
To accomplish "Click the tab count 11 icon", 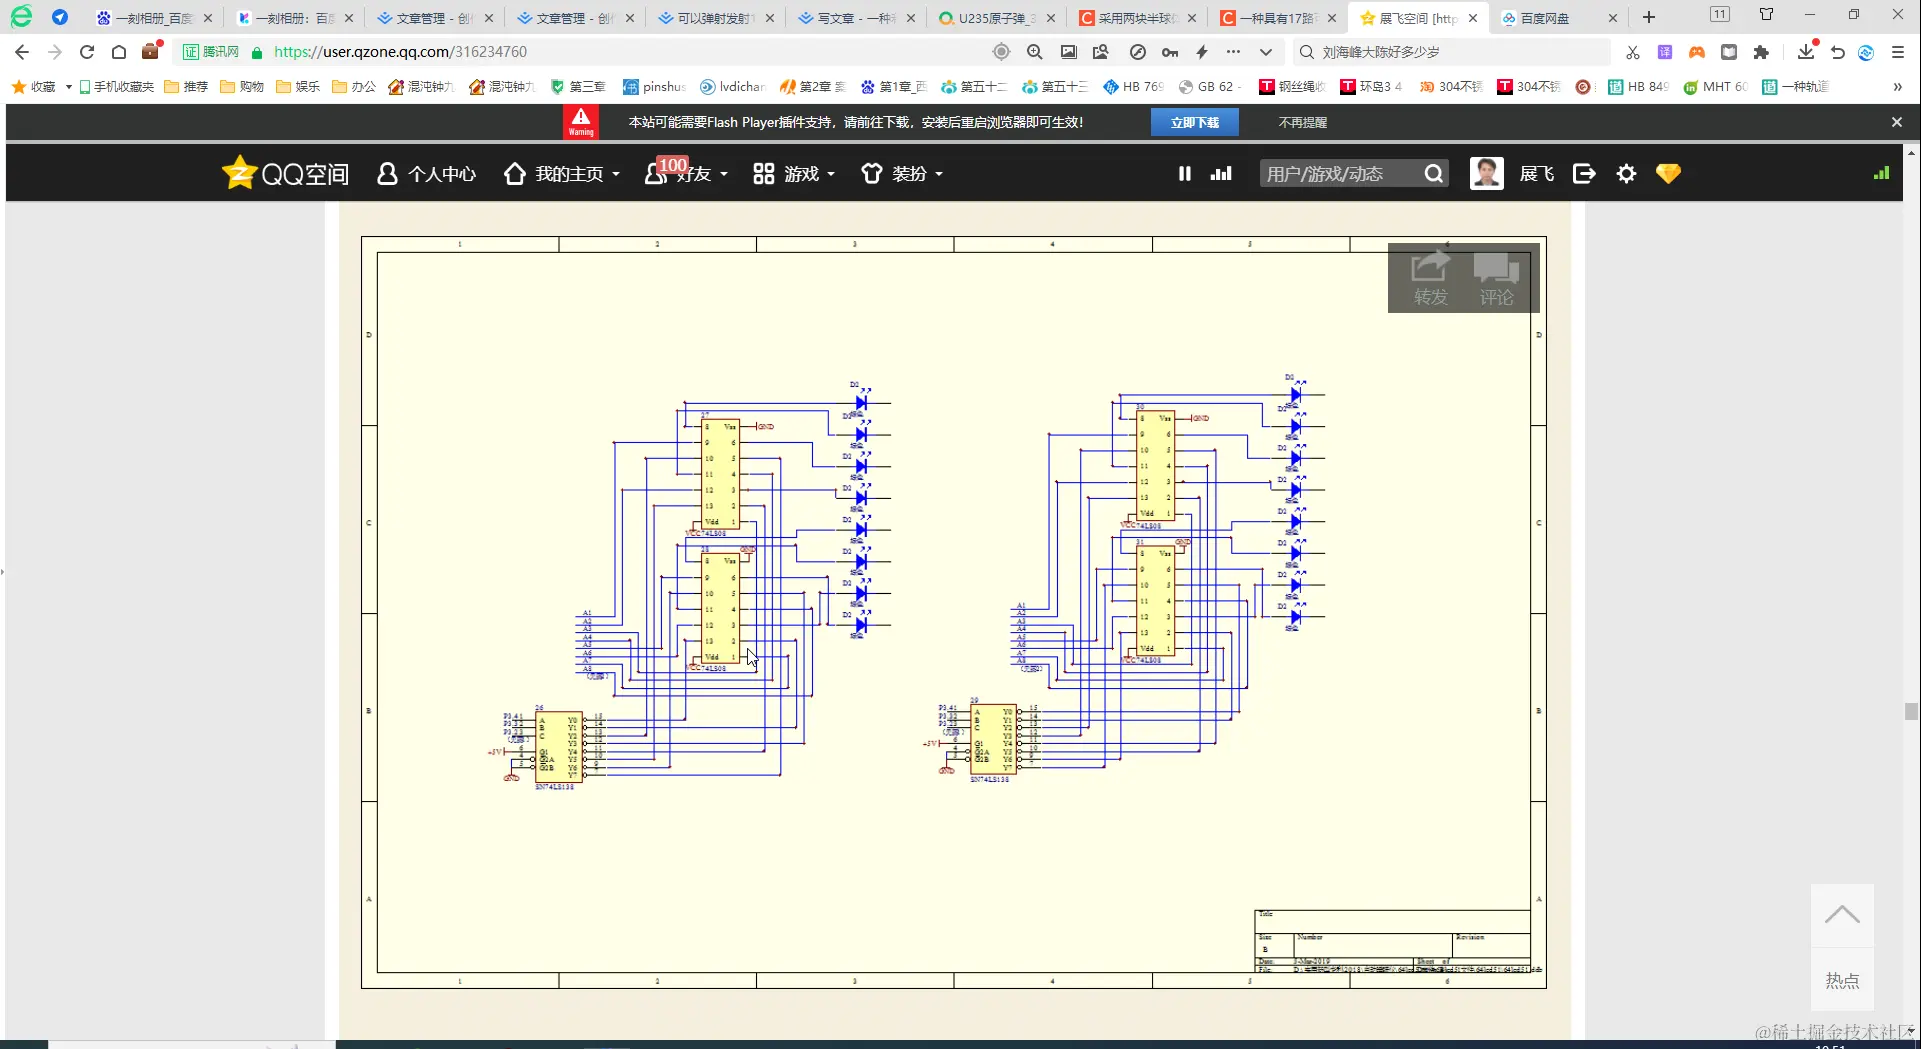I will point(1720,15).
